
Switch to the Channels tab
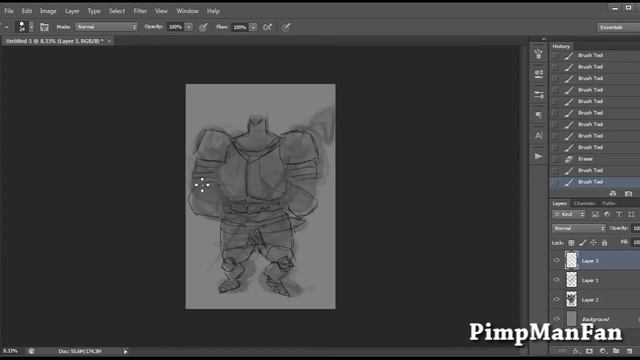coord(584,203)
